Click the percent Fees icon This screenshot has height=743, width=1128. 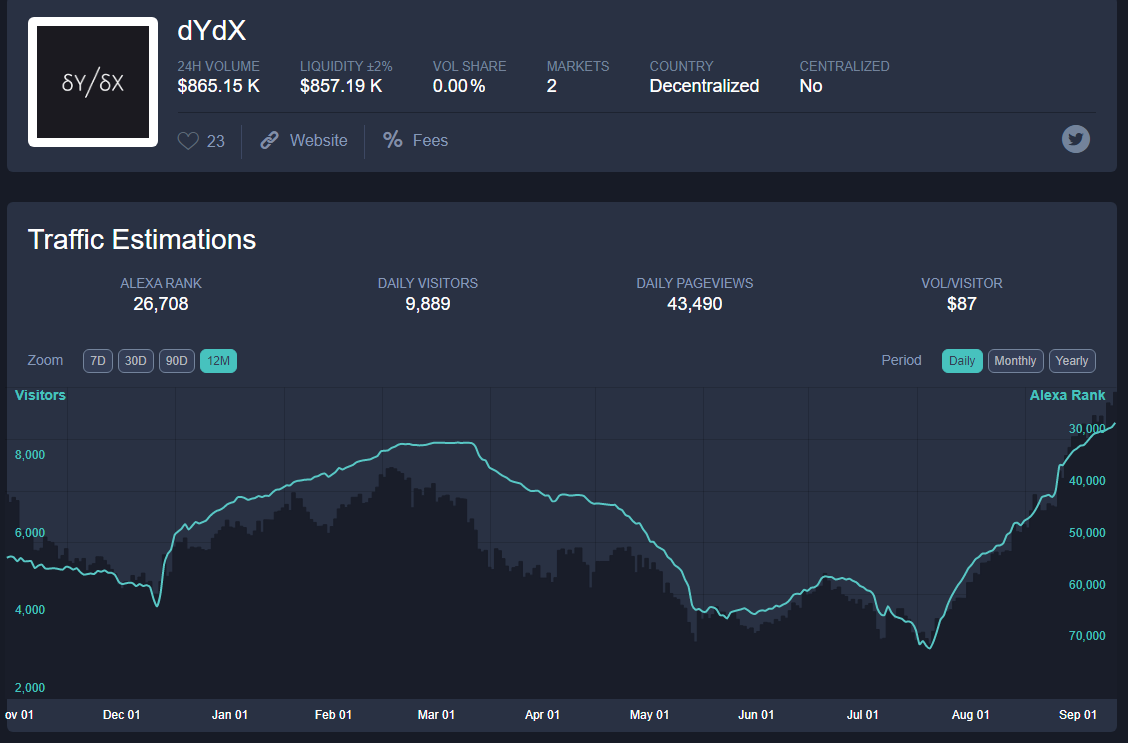393,140
